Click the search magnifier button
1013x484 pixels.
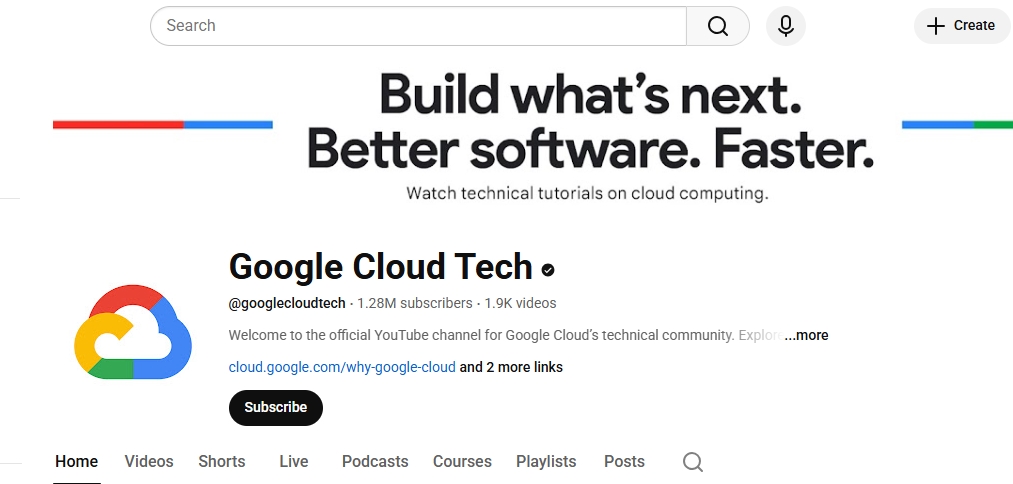coord(718,26)
